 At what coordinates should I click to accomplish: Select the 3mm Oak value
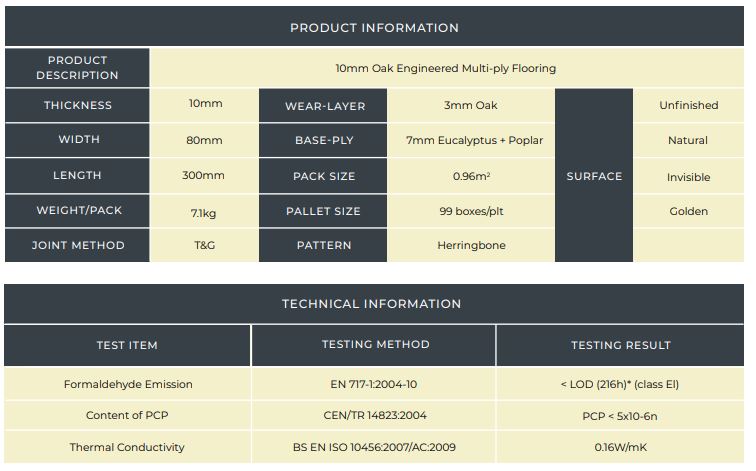tap(470, 105)
